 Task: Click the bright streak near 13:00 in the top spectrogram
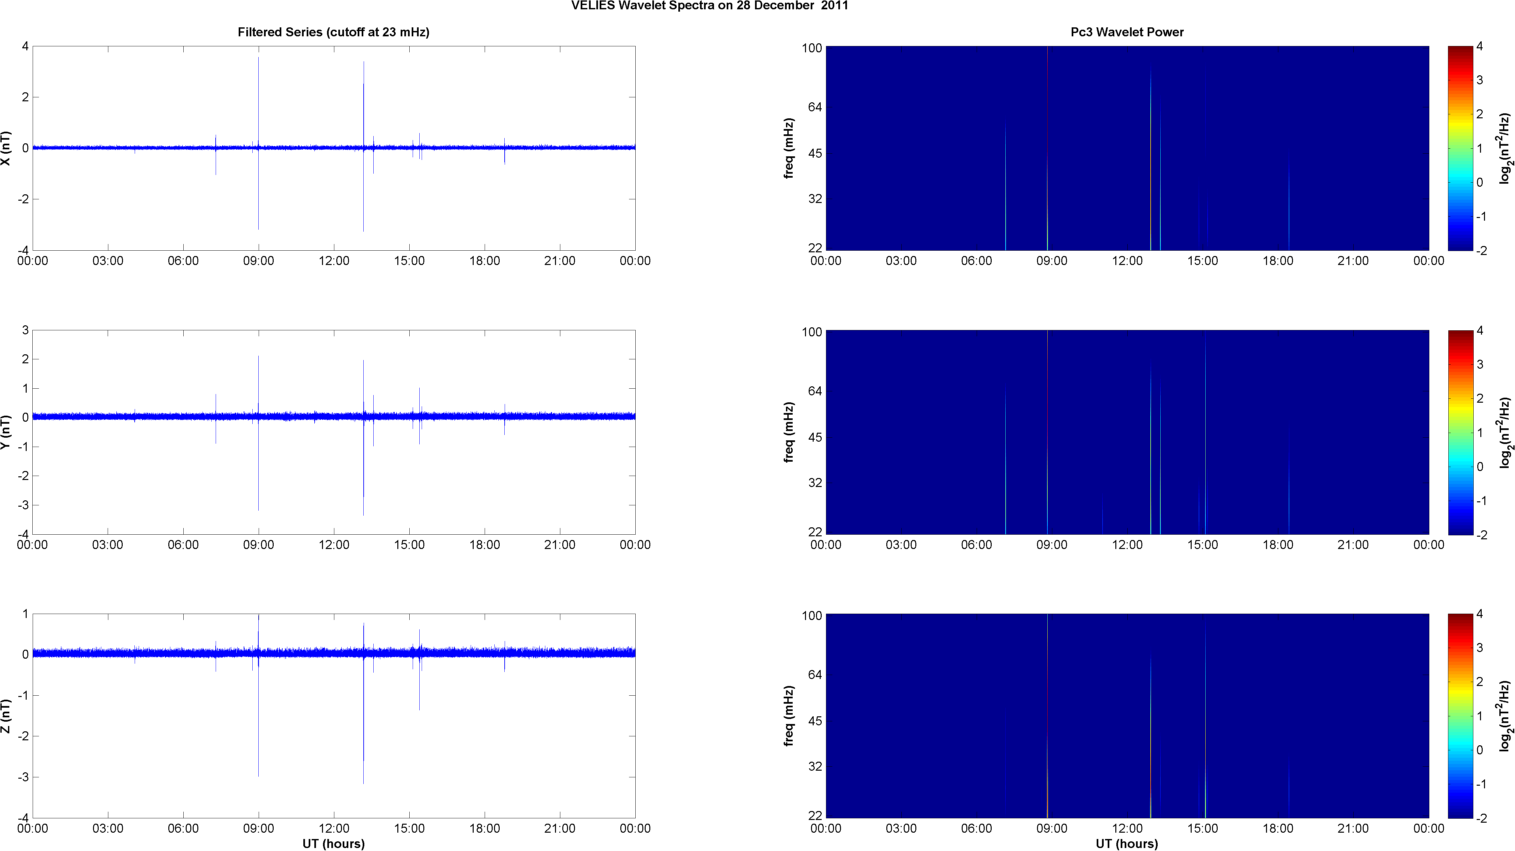(x=1150, y=160)
